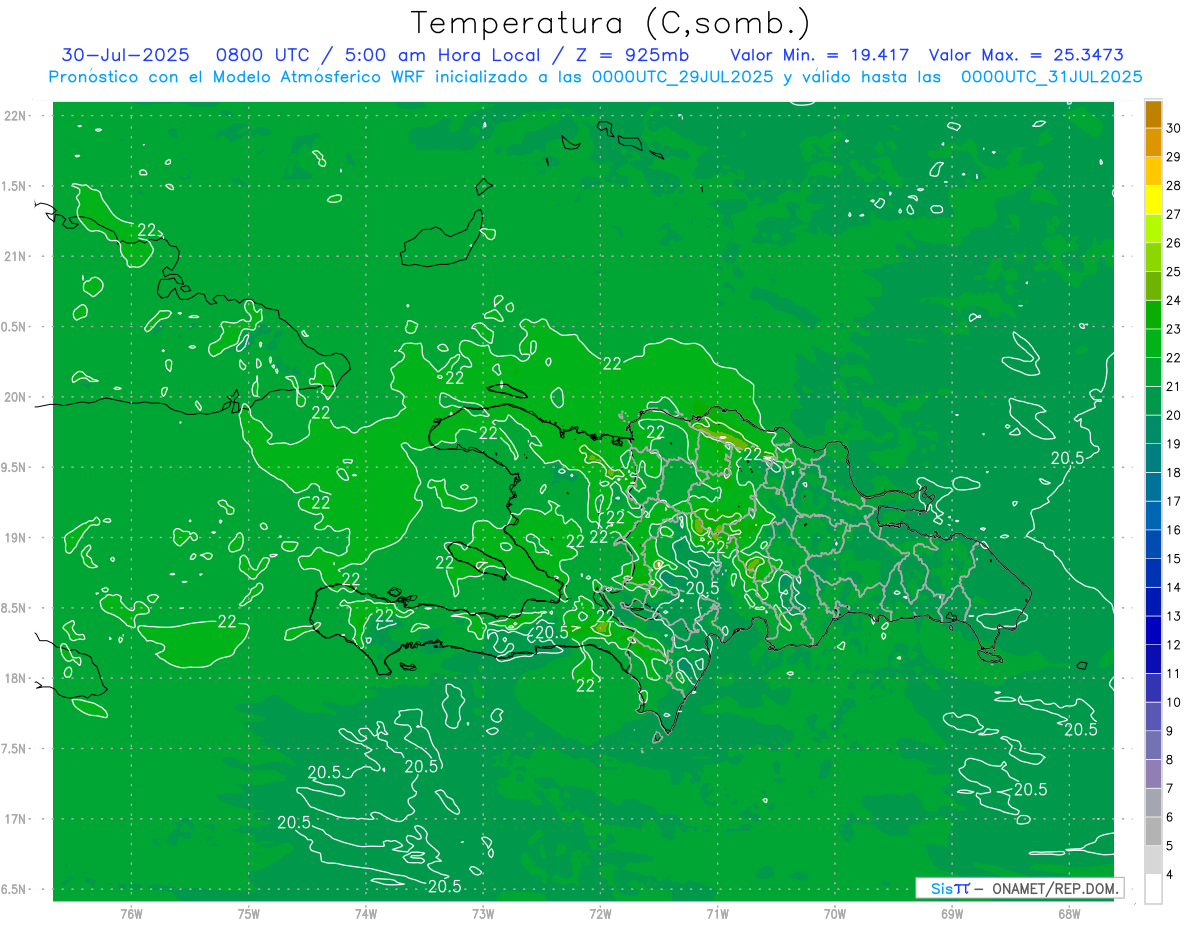This screenshot has width=1200, height=927.
Task: Click the '74W' longitude axis label
Action: click(x=366, y=913)
